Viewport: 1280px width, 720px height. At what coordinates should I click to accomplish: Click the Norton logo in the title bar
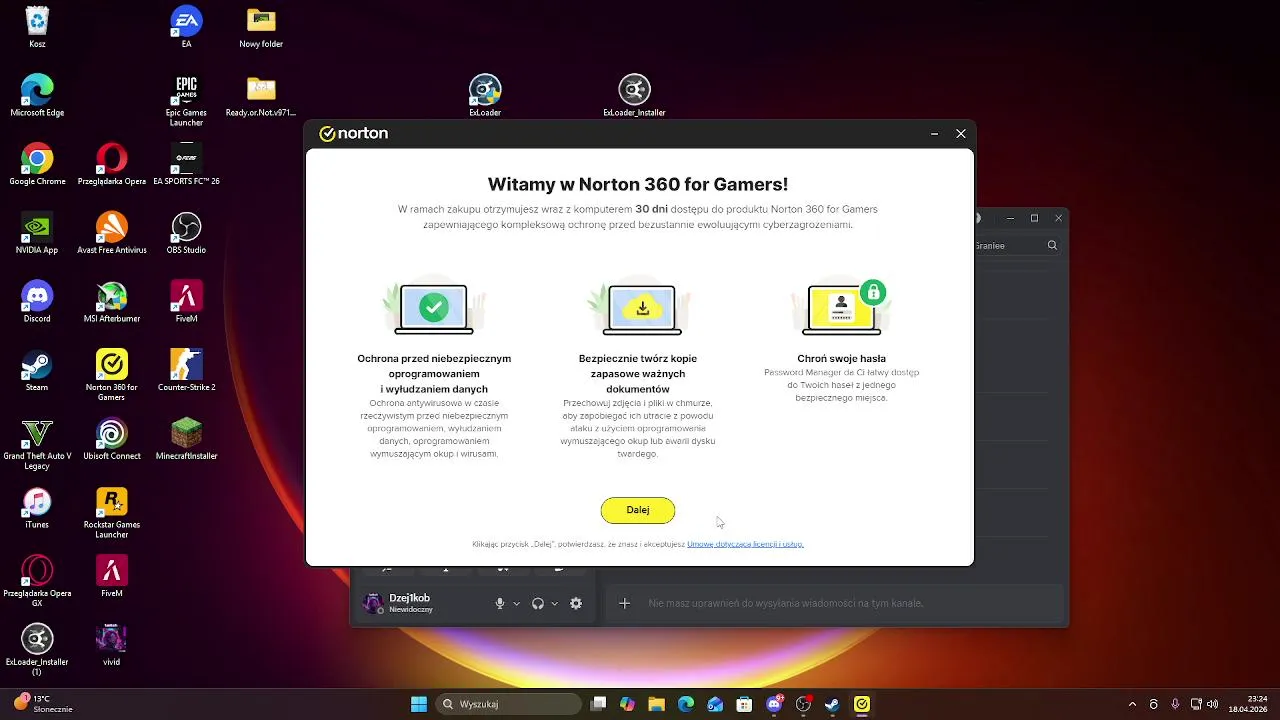tap(353, 134)
